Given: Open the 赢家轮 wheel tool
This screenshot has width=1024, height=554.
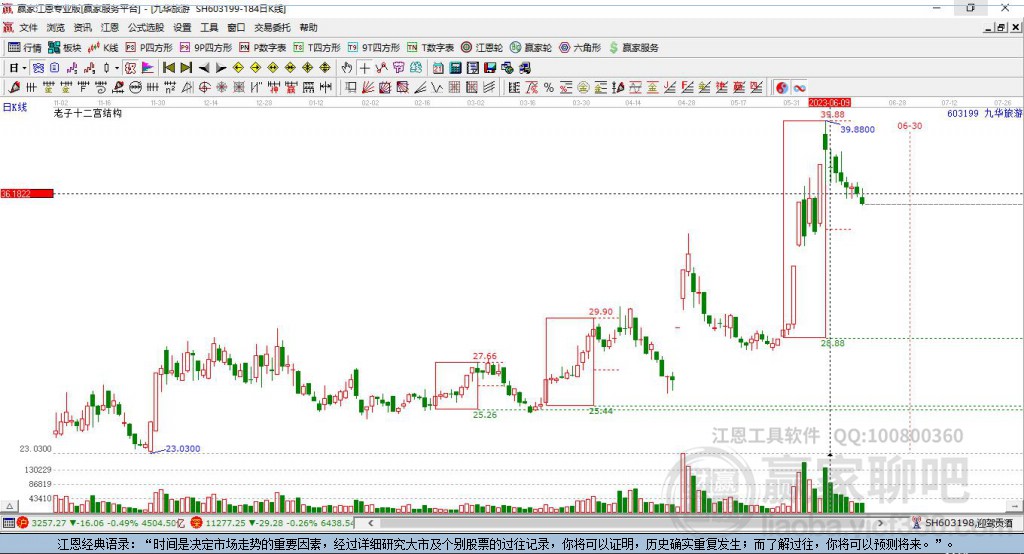Looking at the screenshot, I should 531,48.
